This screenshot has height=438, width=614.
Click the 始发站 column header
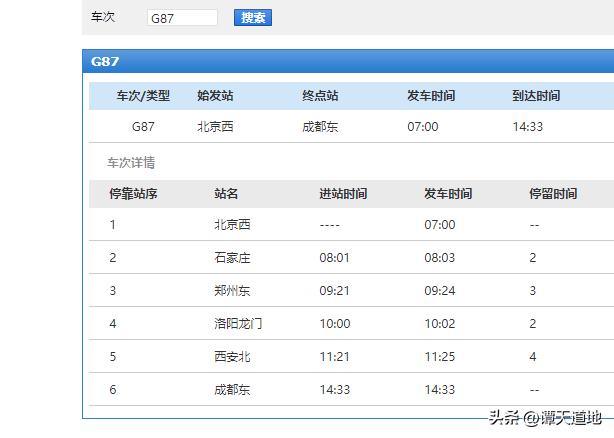tap(215, 96)
